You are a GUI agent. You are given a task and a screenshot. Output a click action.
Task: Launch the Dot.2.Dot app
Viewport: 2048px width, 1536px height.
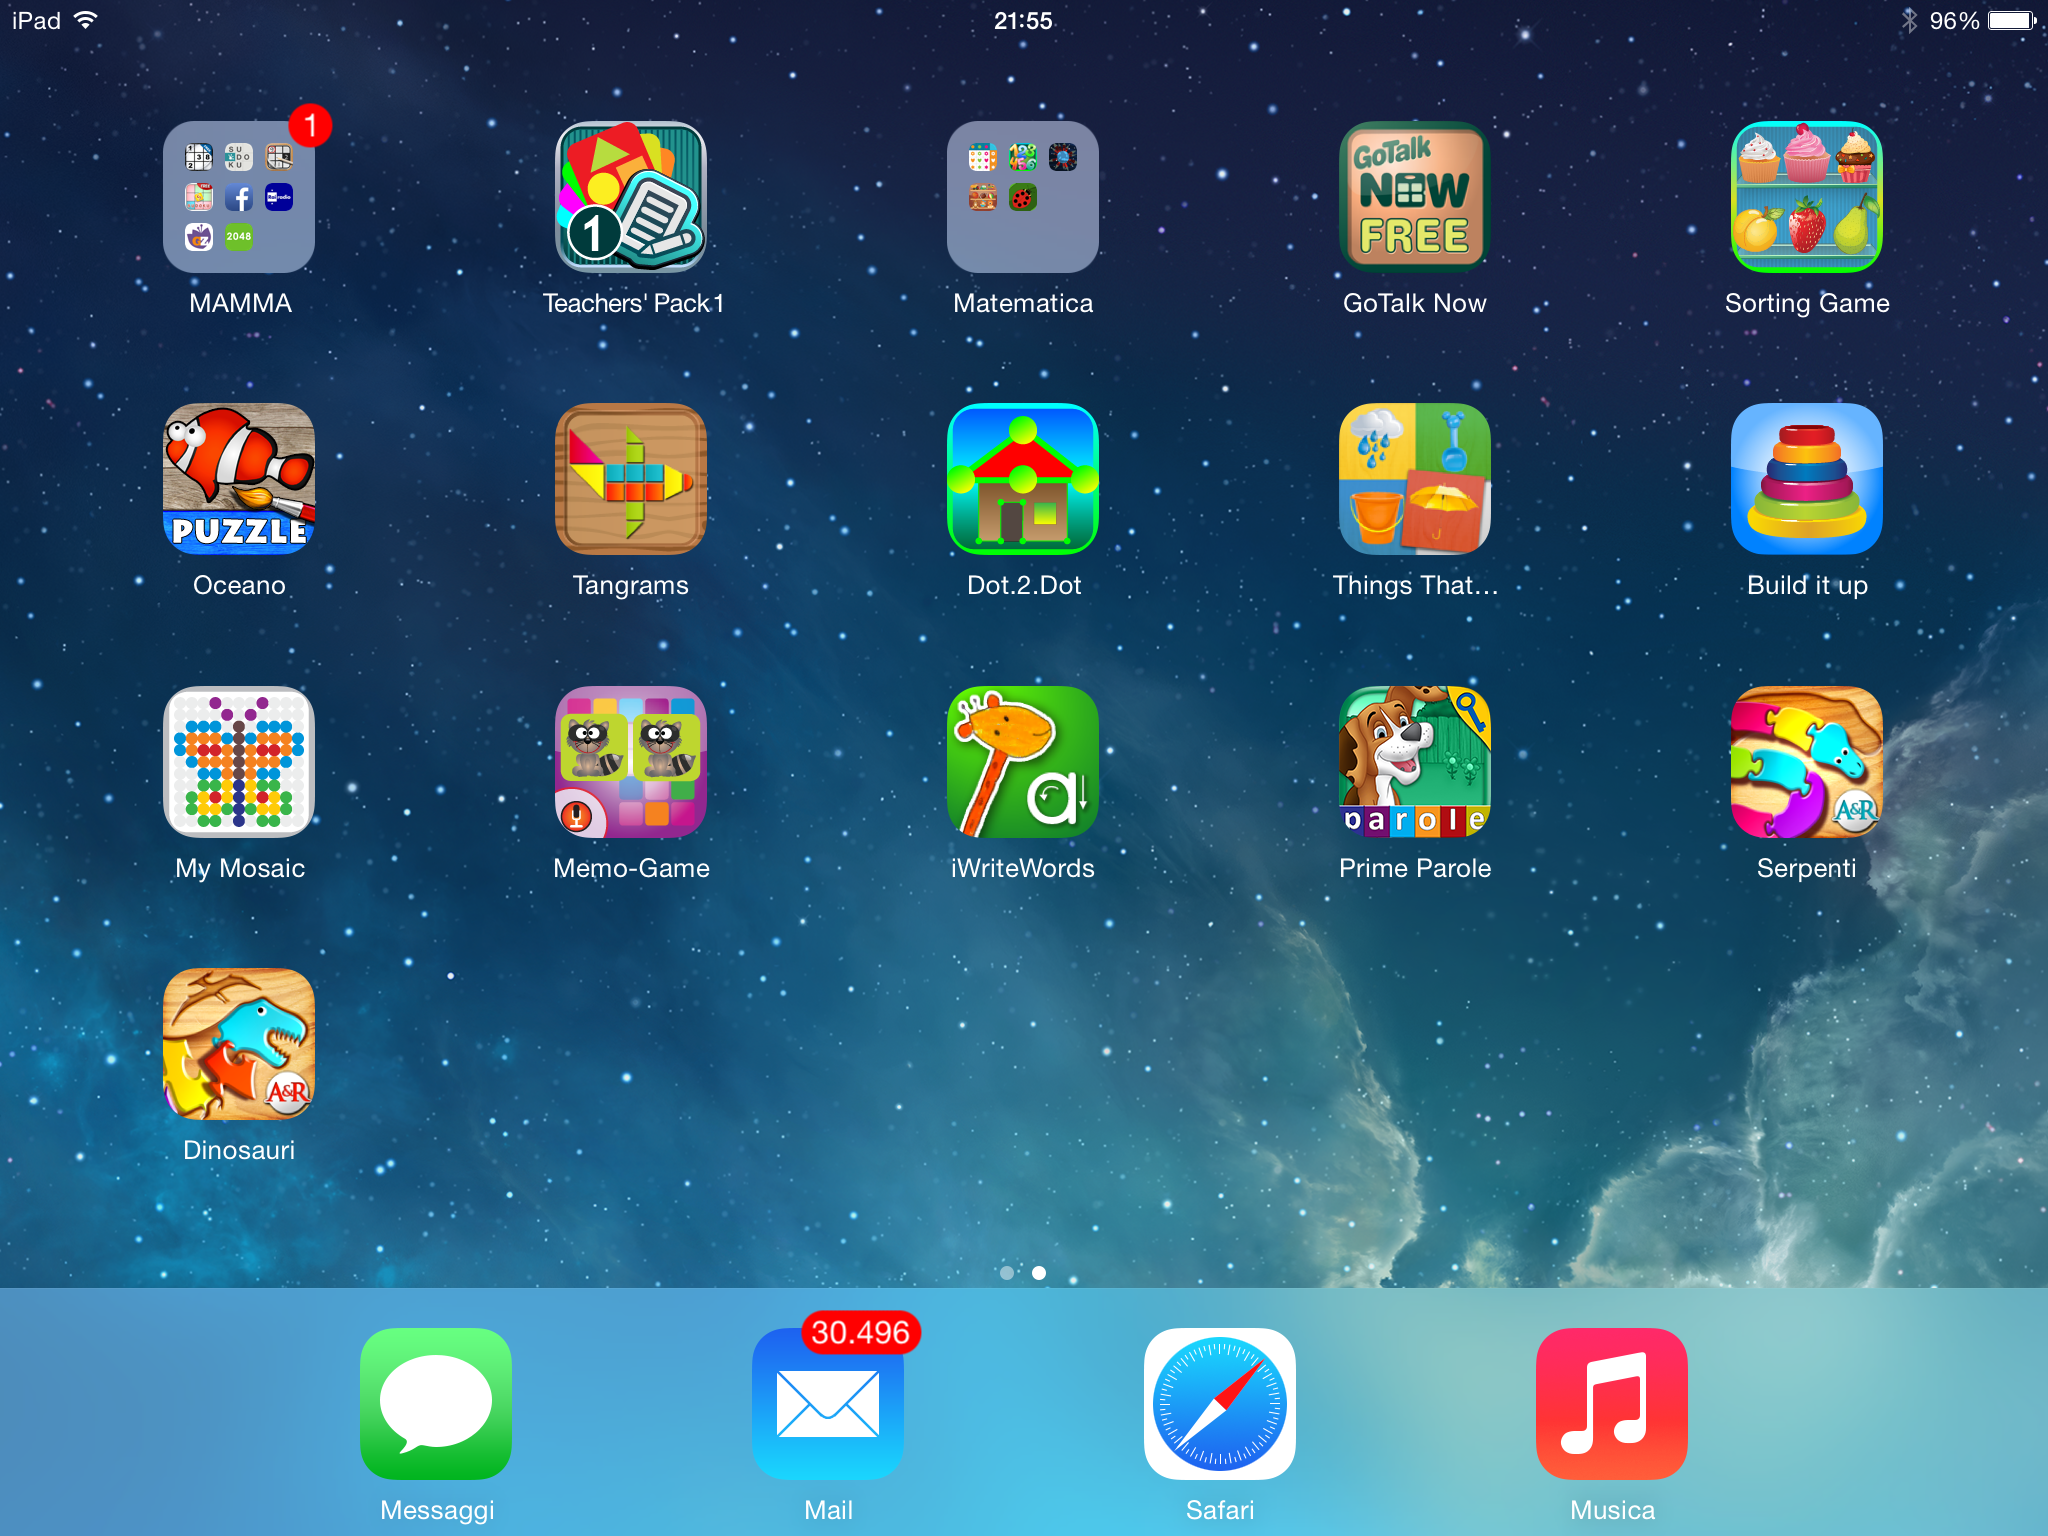(x=1022, y=479)
